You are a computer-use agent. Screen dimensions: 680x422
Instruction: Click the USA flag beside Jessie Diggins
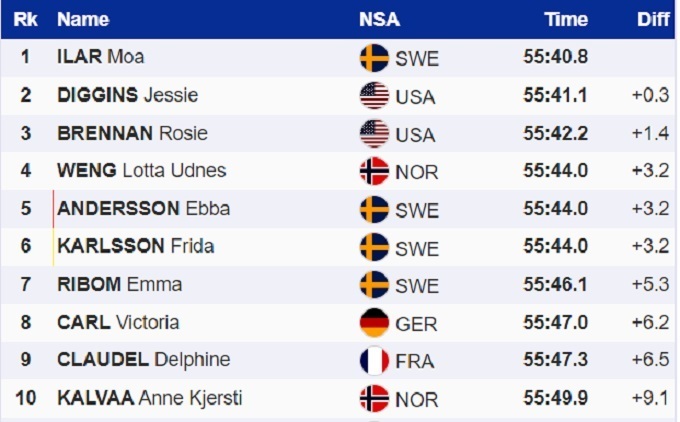click(374, 96)
